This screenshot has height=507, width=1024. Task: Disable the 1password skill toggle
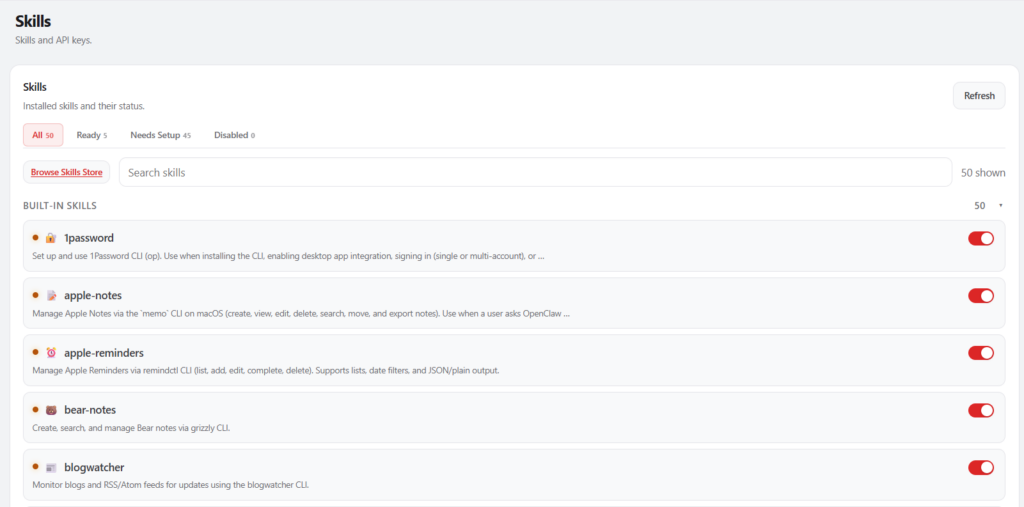coord(980,238)
